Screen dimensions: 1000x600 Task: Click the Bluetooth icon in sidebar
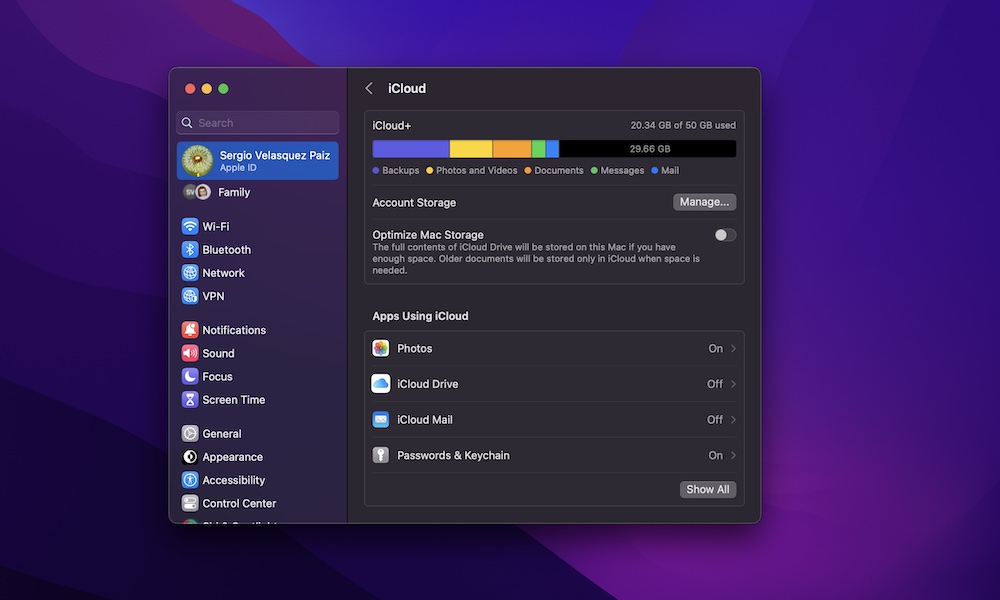point(189,249)
